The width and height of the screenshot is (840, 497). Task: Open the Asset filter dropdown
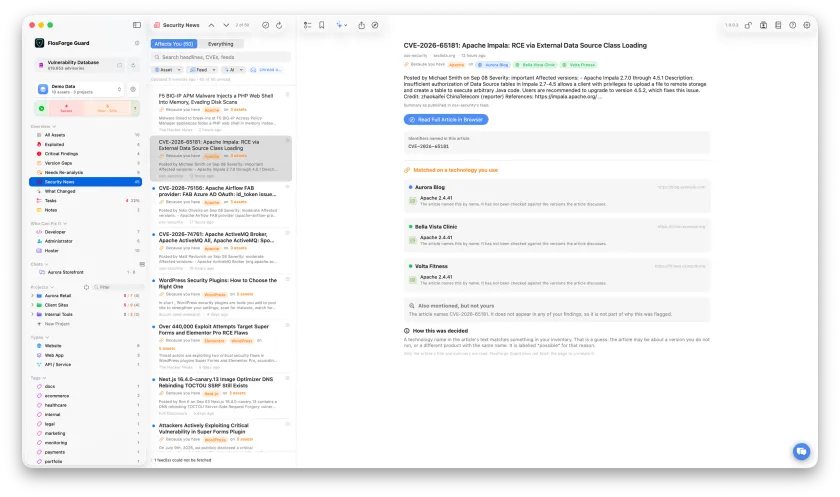[168, 70]
